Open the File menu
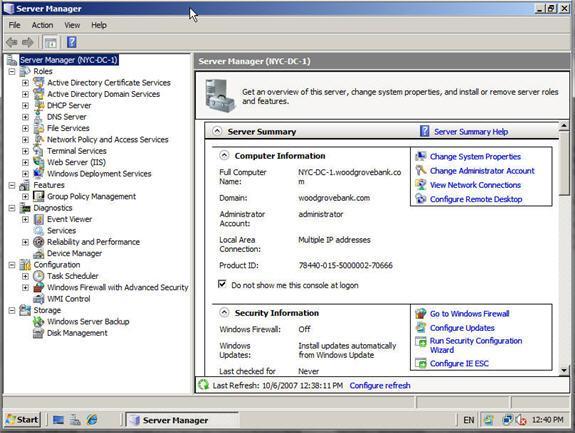This screenshot has width=575, height=433. (x=15, y=25)
